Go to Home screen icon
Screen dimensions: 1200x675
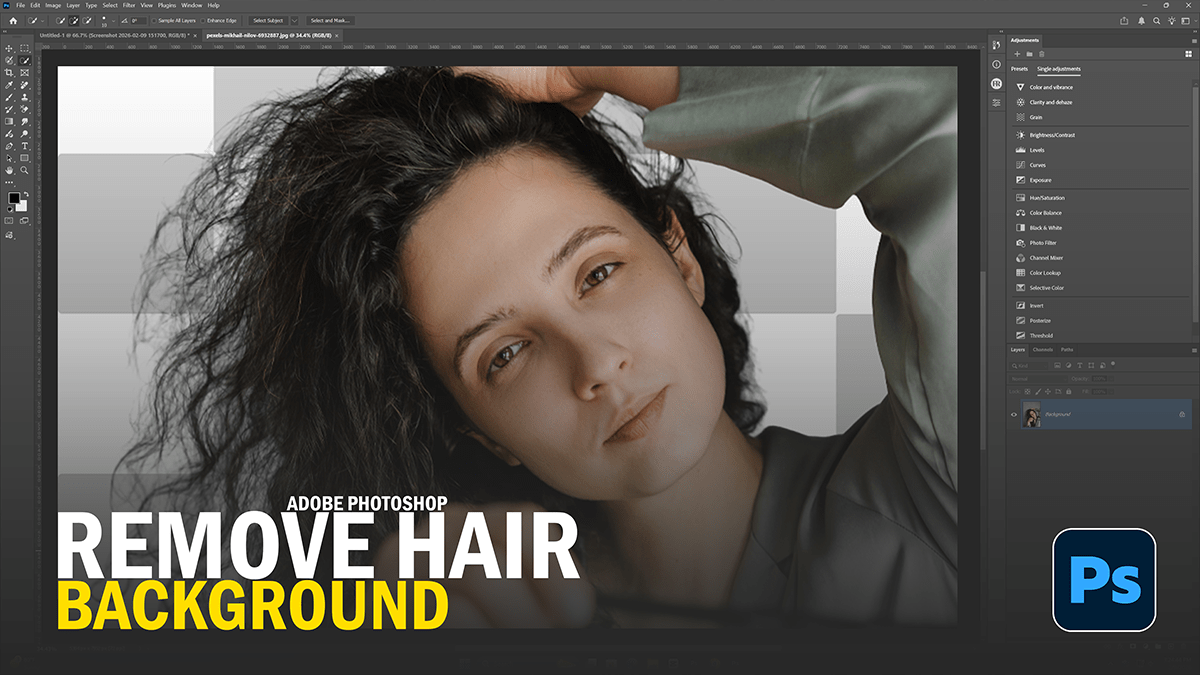coord(13,20)
